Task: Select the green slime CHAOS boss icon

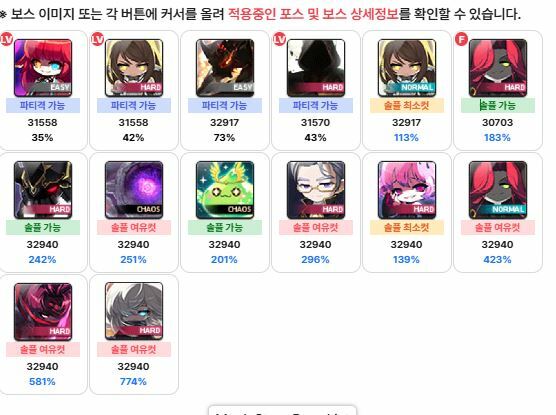Action: click(x=225, y=190)
